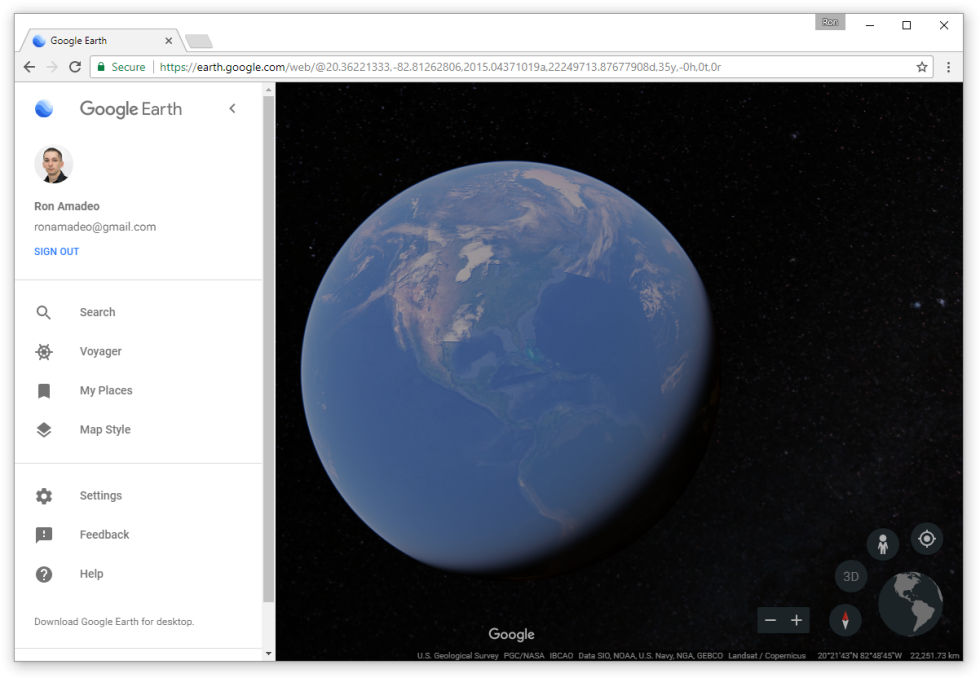The width and height of the screenshot is (980, 678).
Task: Open Map Style layers icon
Action: tap(44, 429)
